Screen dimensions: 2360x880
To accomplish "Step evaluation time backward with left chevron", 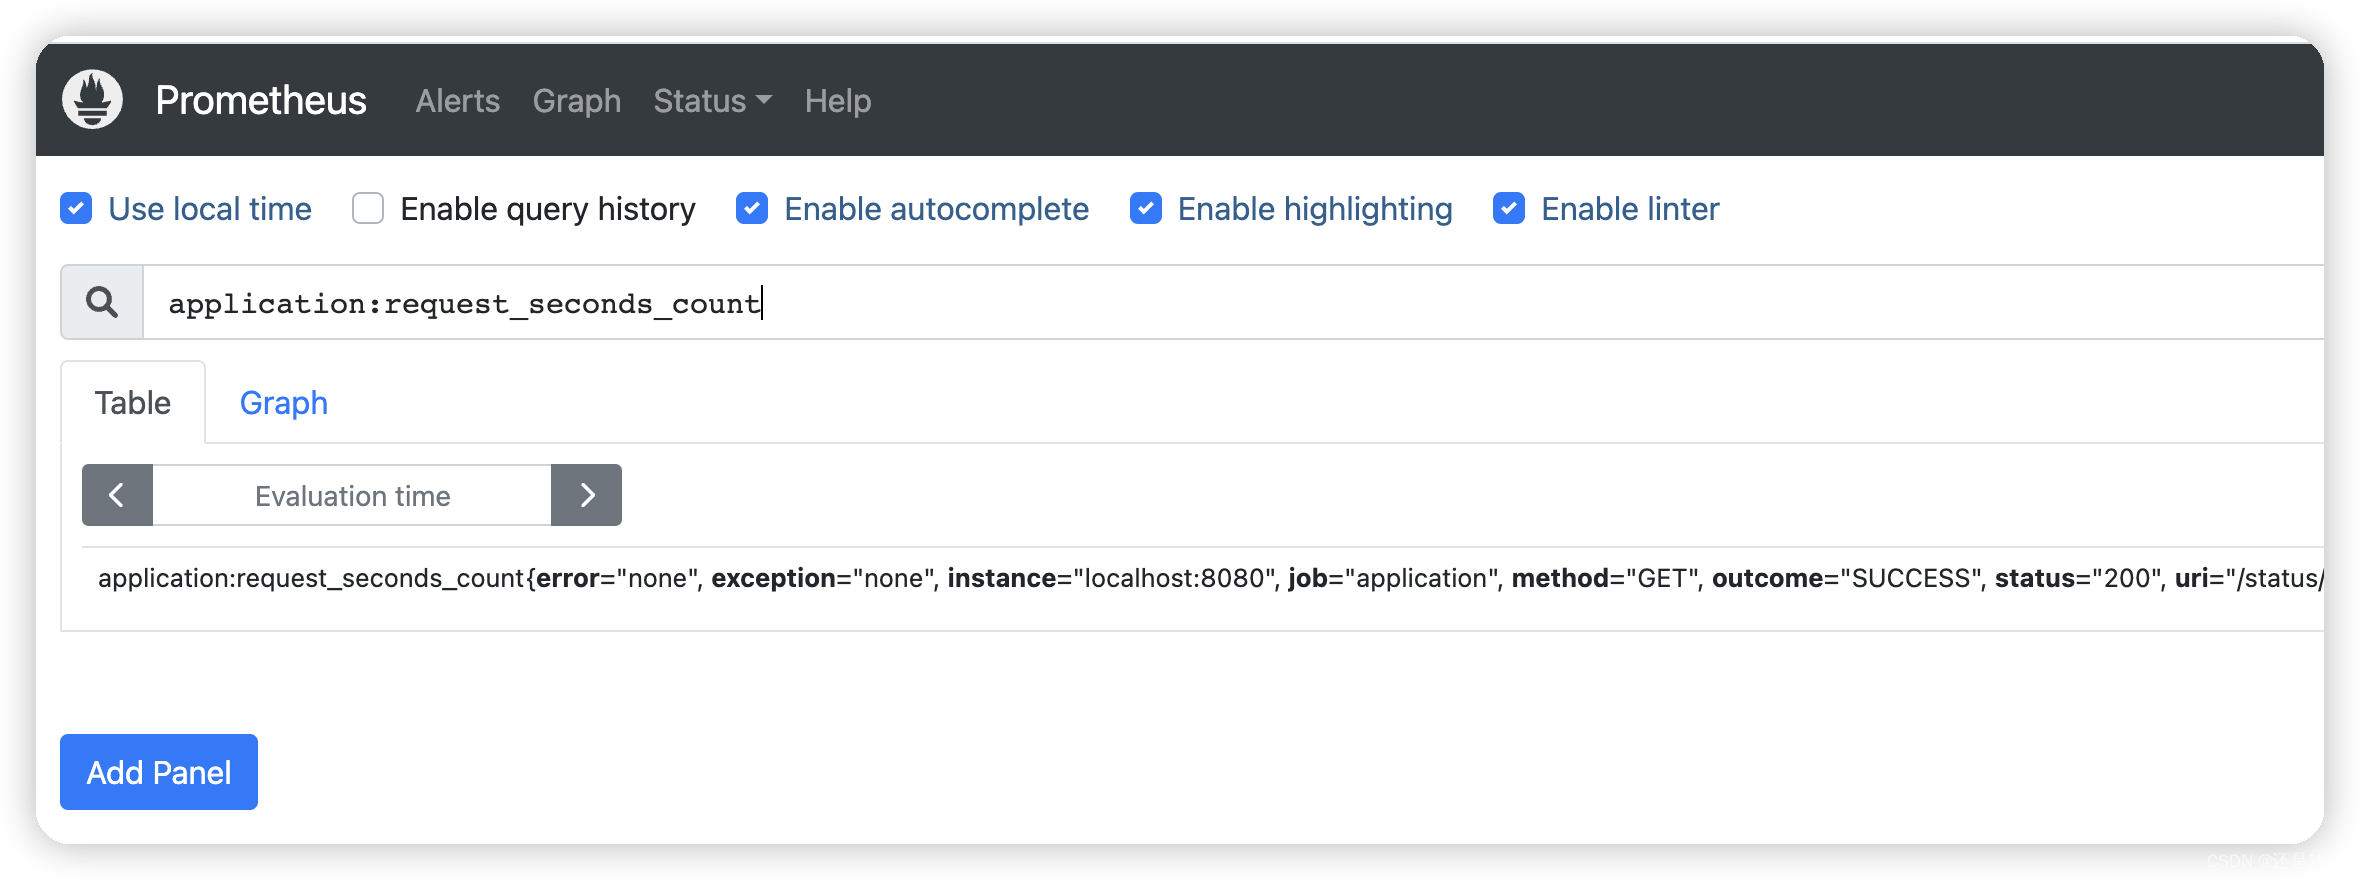I will tap(117, 495).
